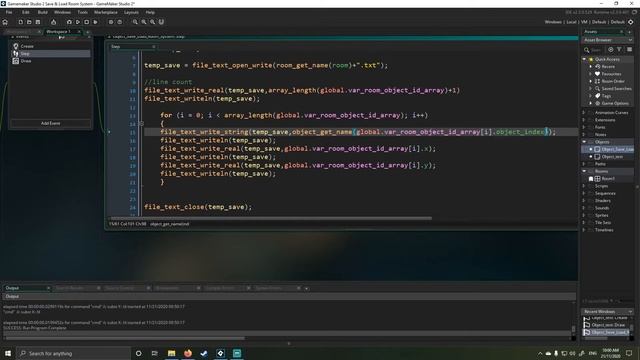Select the Step event in Events list
This screenshot has height=360, width=640.
[51, 53]
